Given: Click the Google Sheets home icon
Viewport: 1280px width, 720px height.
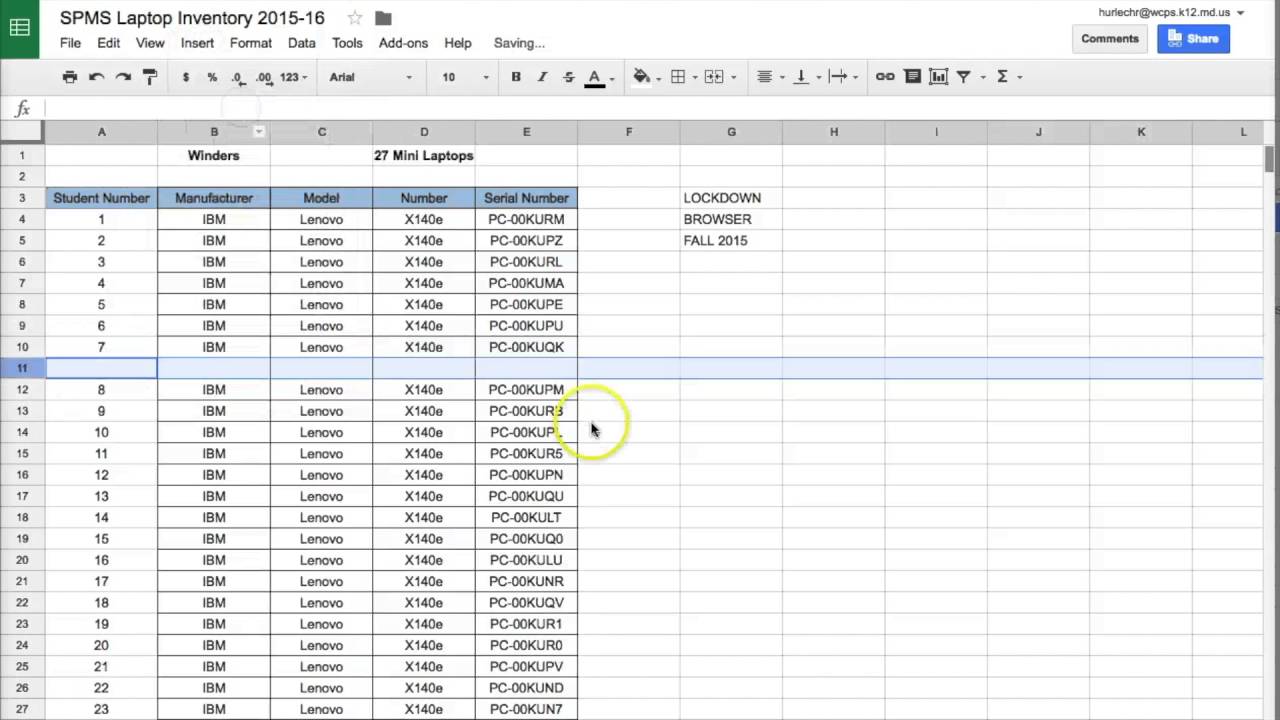Looking at the screenshot, I should 19,28.
